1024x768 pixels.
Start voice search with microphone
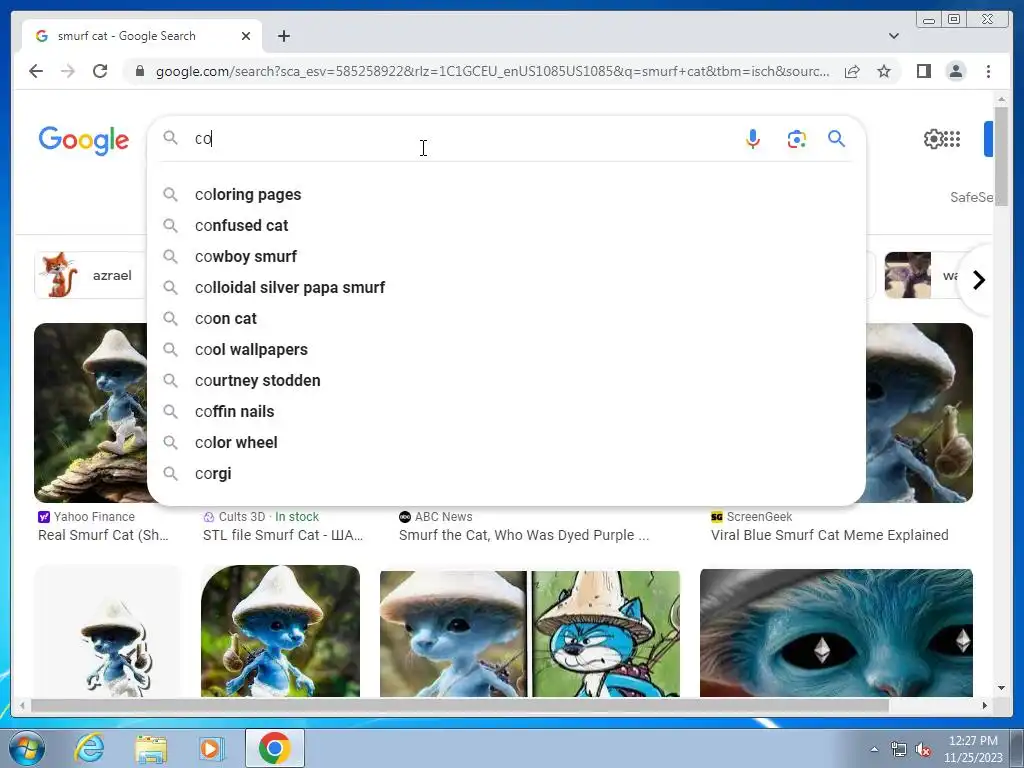tap(752, 138)
